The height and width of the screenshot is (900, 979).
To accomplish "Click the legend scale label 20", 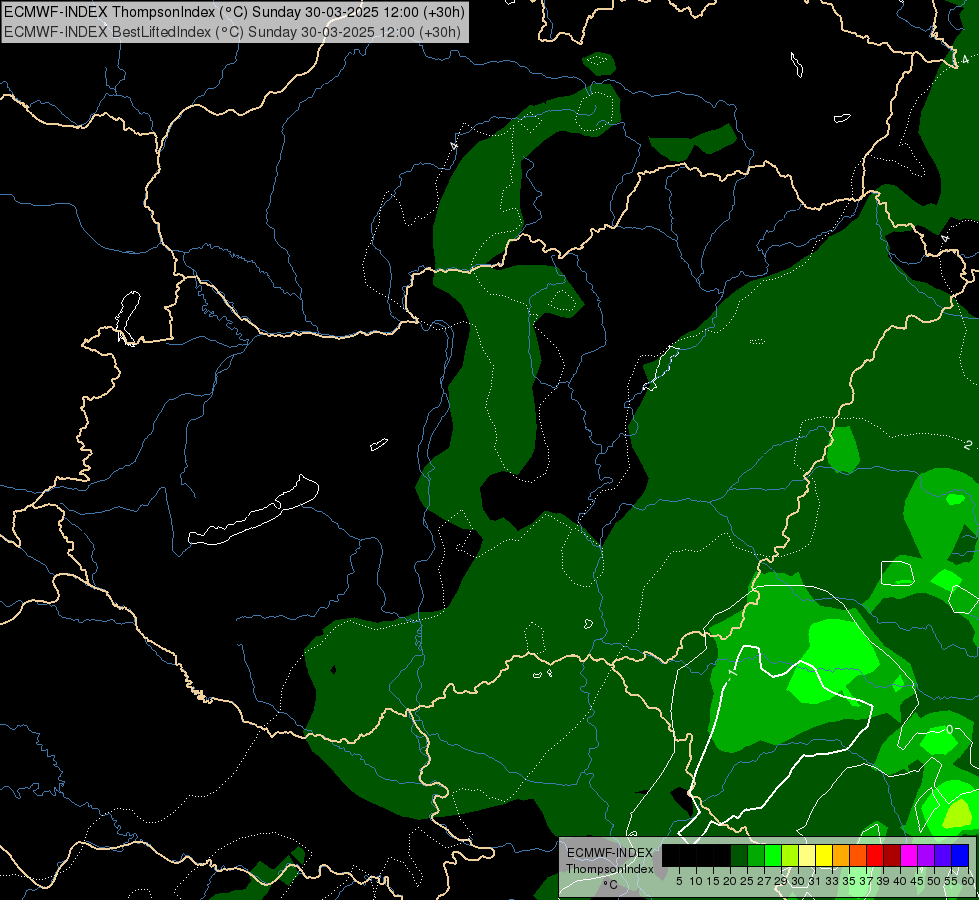I will pyautogui.click(x=730, y=881).
